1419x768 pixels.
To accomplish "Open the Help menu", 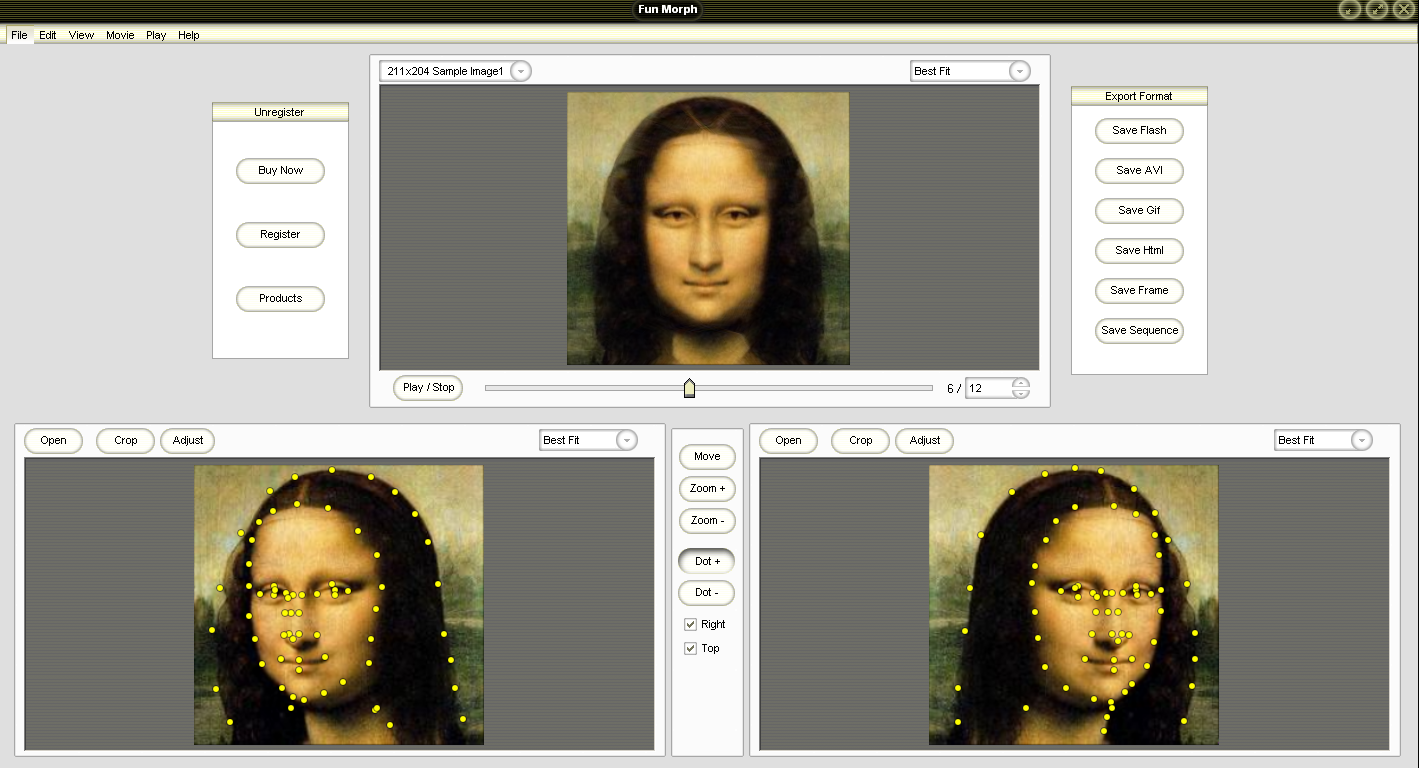I will coord(189,35).
